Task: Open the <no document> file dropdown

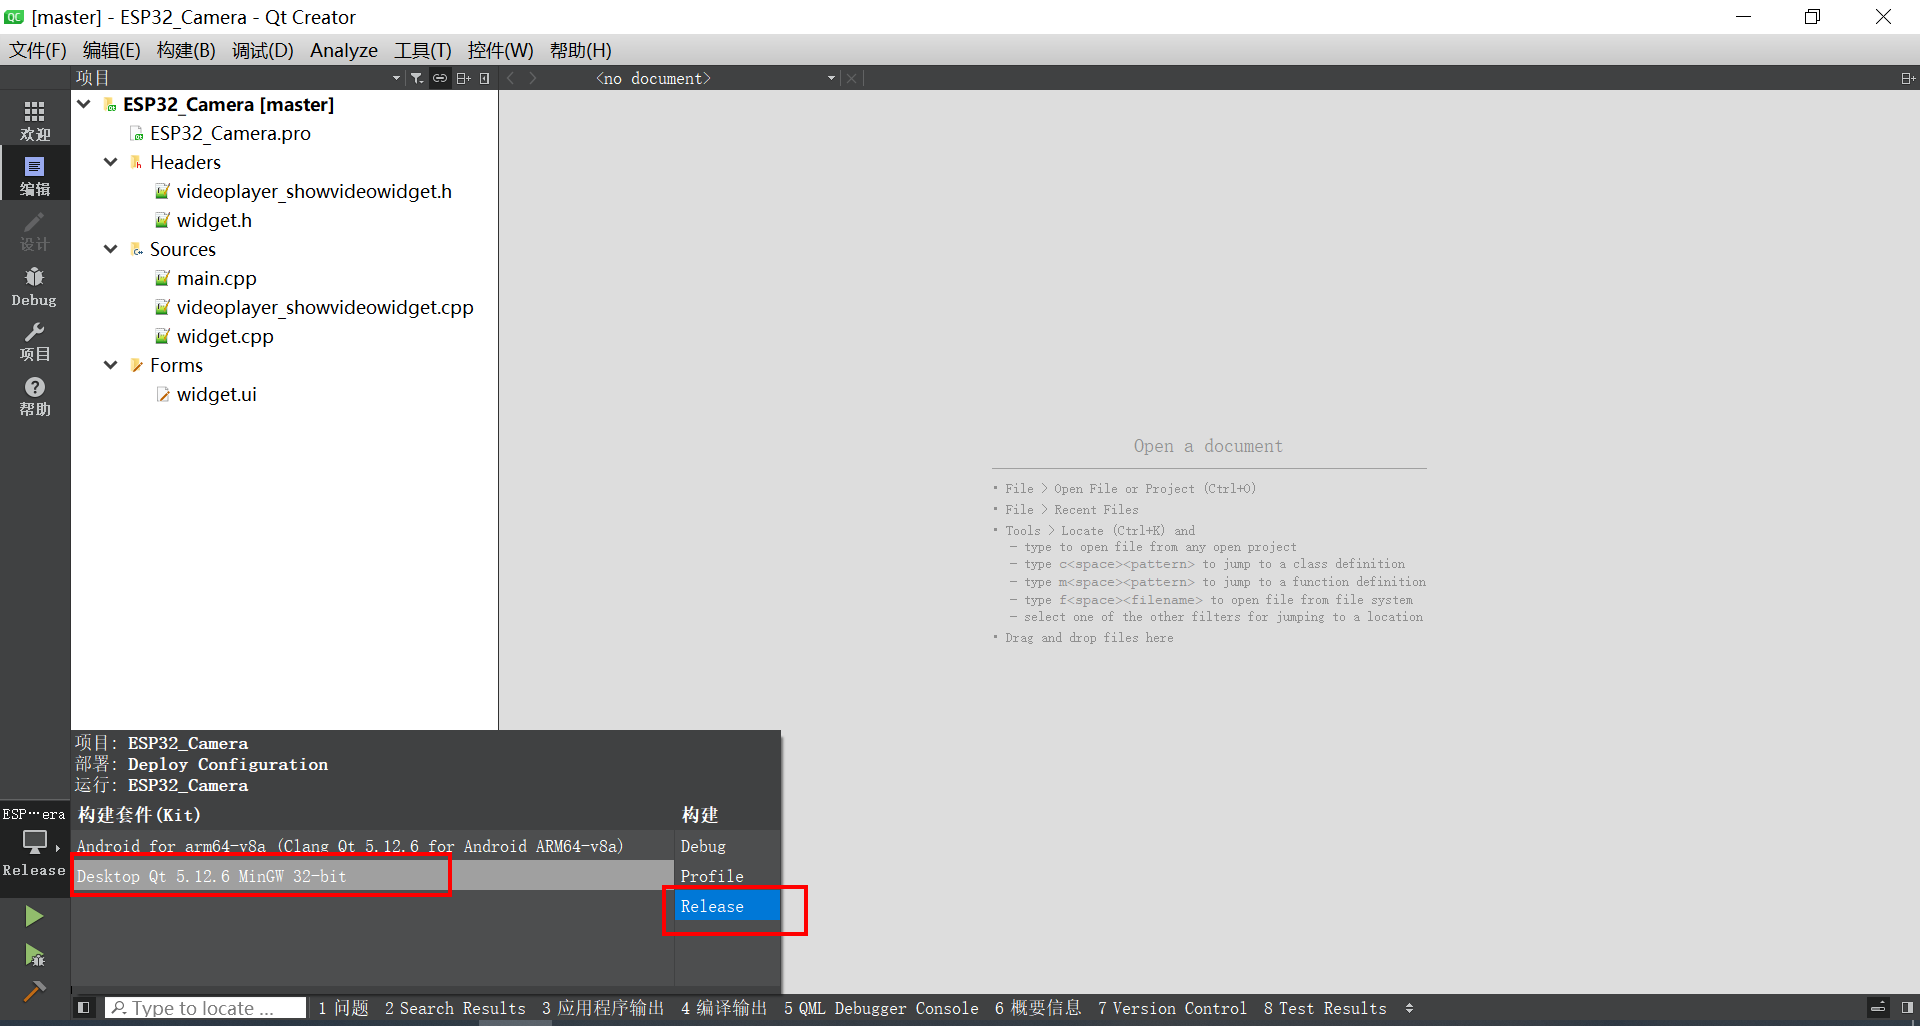Action: click(714, 78)
